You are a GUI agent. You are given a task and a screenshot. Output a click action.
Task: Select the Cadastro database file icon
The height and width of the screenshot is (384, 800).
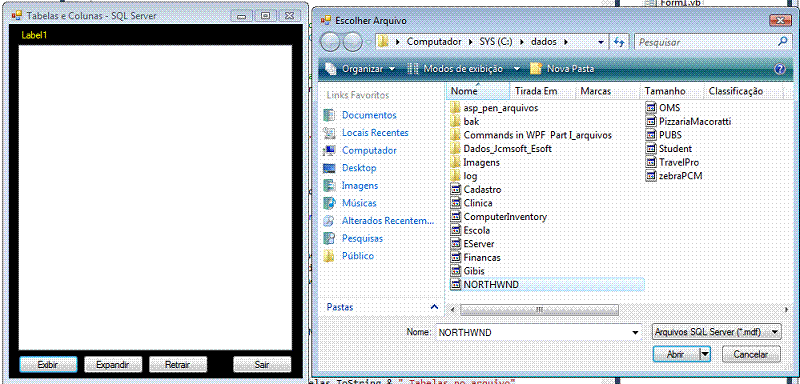point(456,190)
